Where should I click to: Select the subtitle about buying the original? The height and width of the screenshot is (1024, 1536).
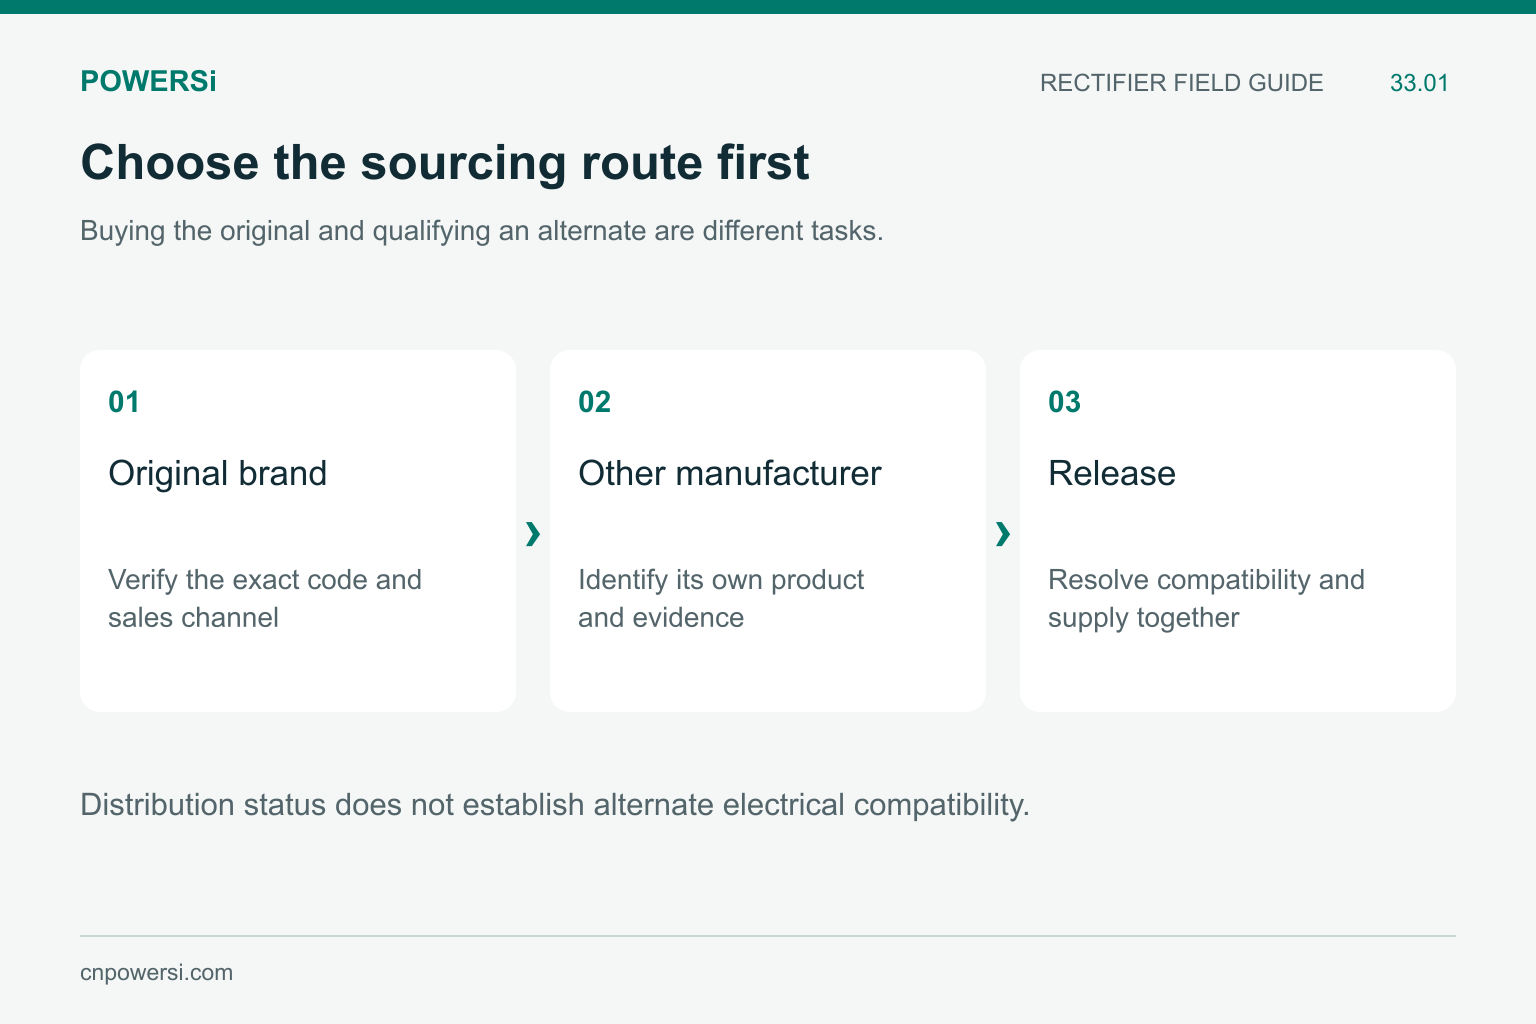(x=482, y=231)
